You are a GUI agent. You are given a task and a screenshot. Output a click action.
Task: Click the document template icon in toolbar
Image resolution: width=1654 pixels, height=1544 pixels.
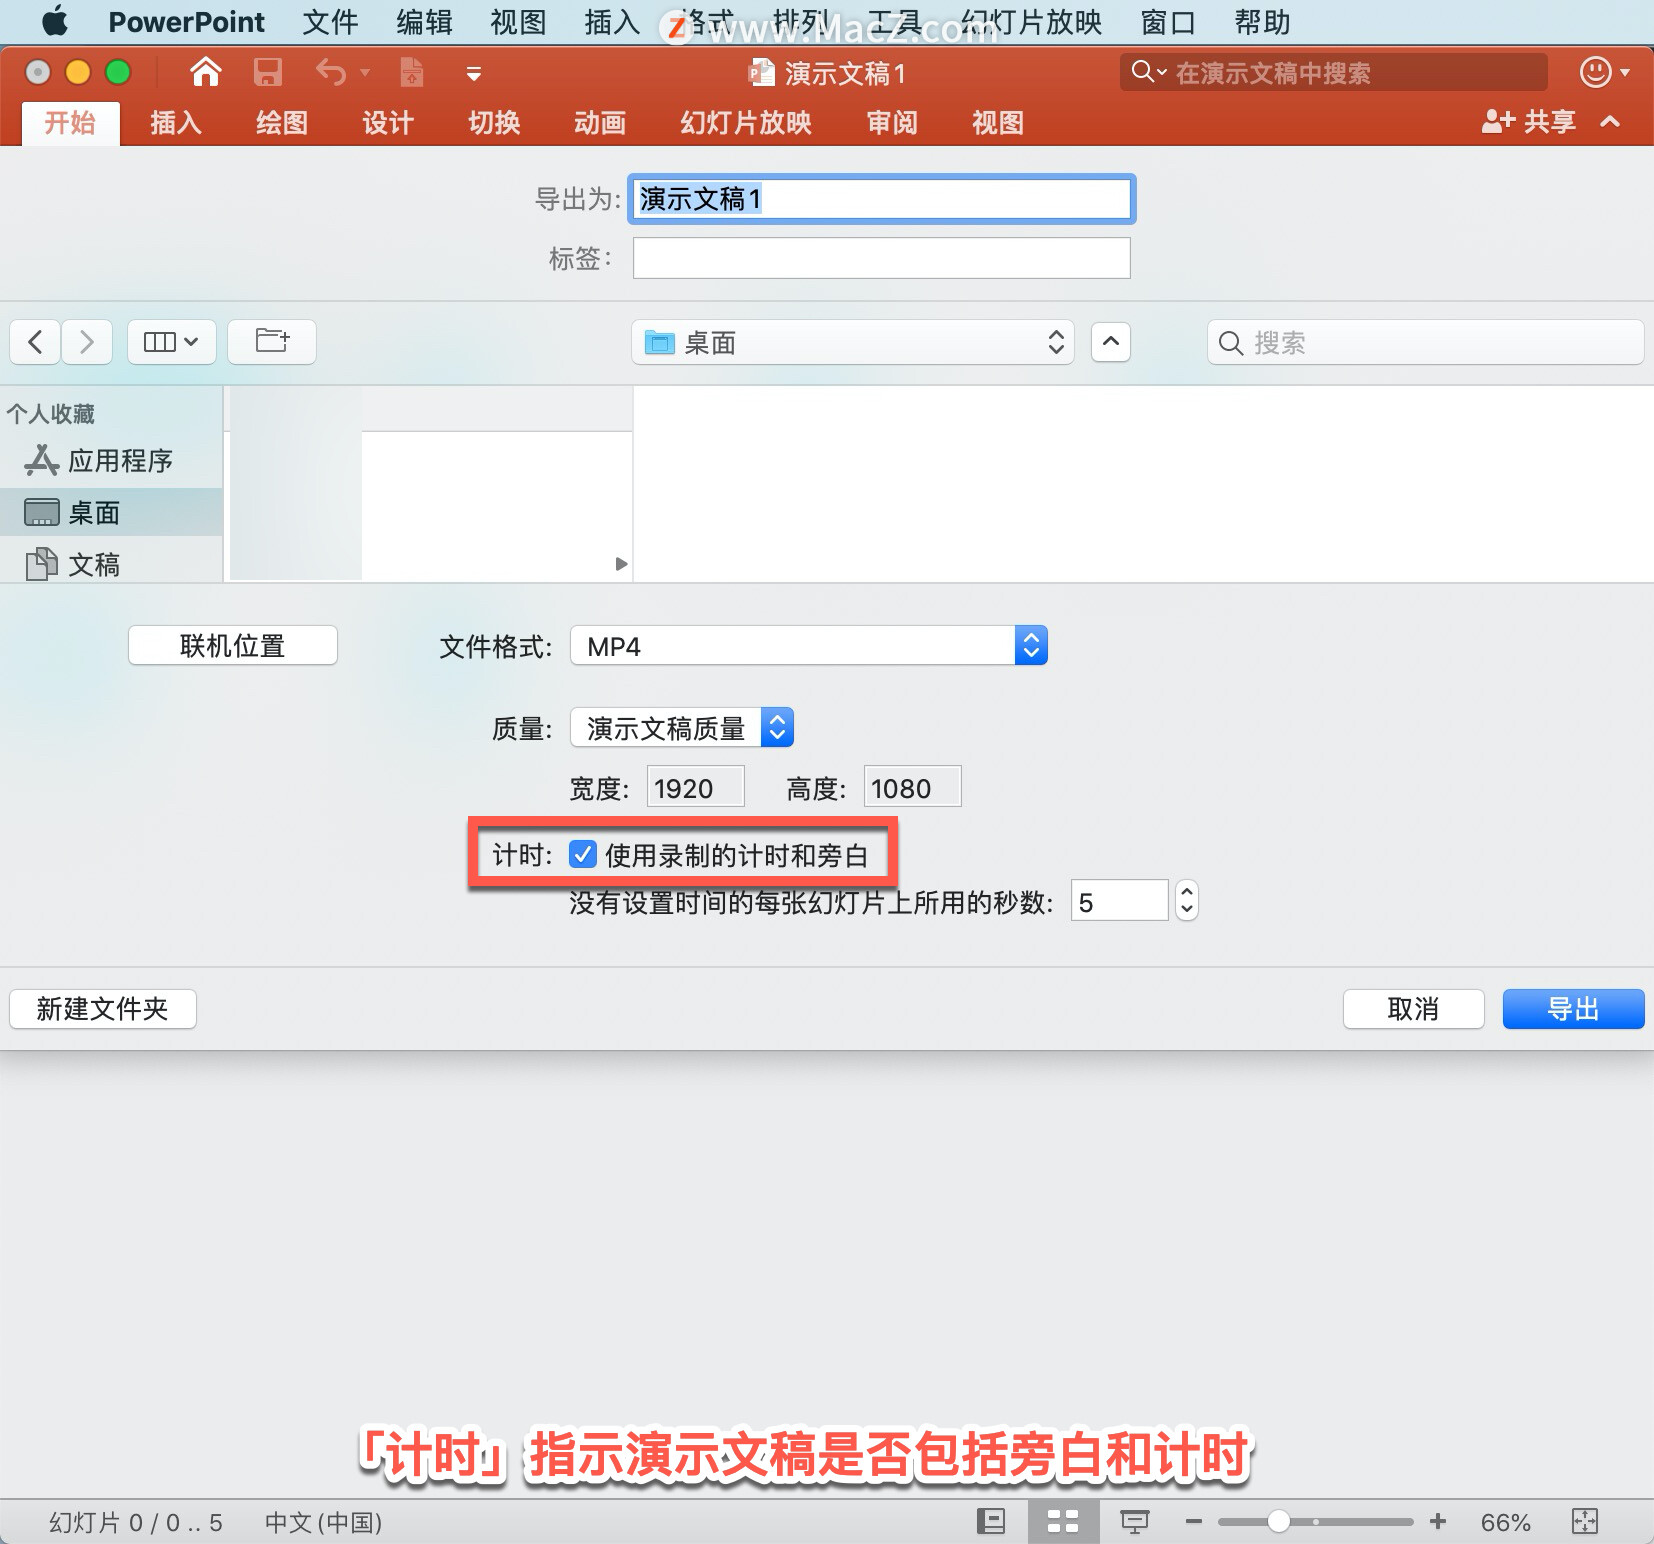pyautogui.click(x=411, y=72)
